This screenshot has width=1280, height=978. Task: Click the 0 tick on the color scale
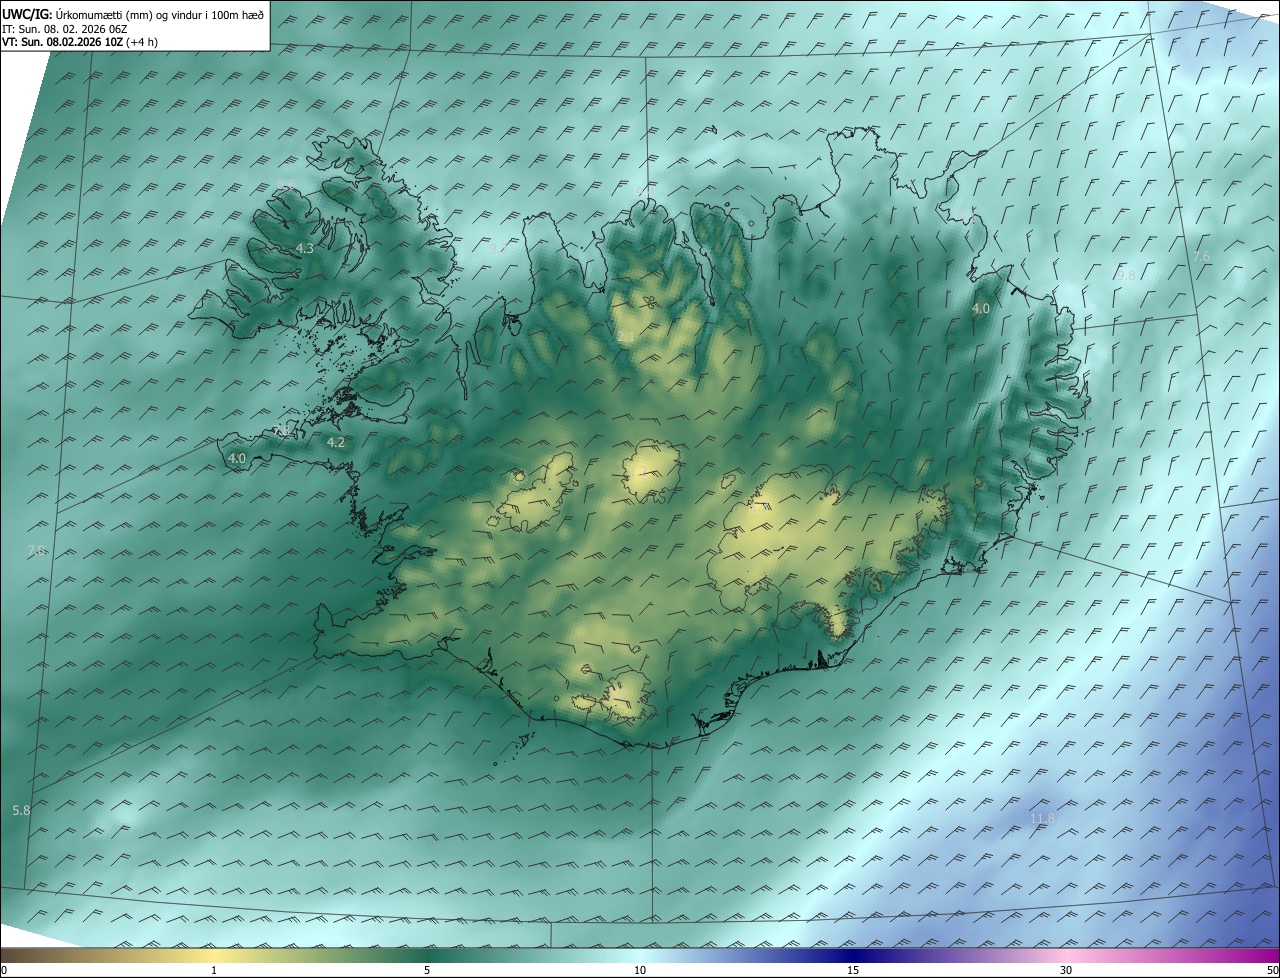coord(4,970)
